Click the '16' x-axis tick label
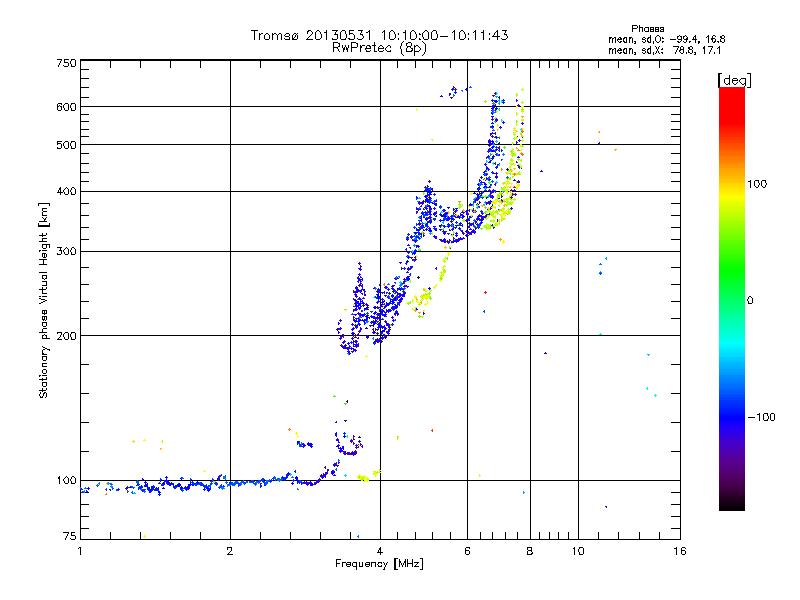 (680, 552)
